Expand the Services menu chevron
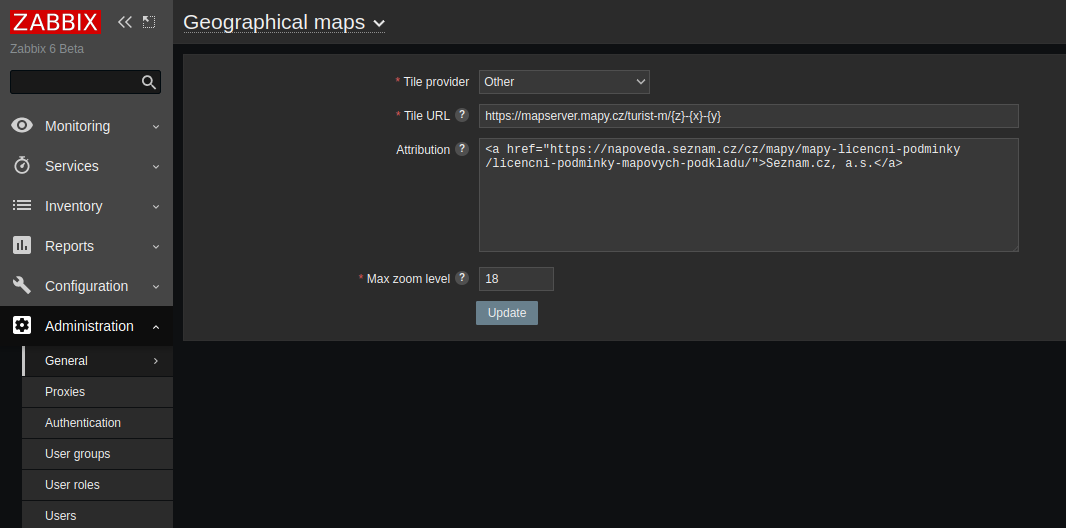Image resolution: width=1066 pixels, height=528 pixels. (x=156, y=166)
